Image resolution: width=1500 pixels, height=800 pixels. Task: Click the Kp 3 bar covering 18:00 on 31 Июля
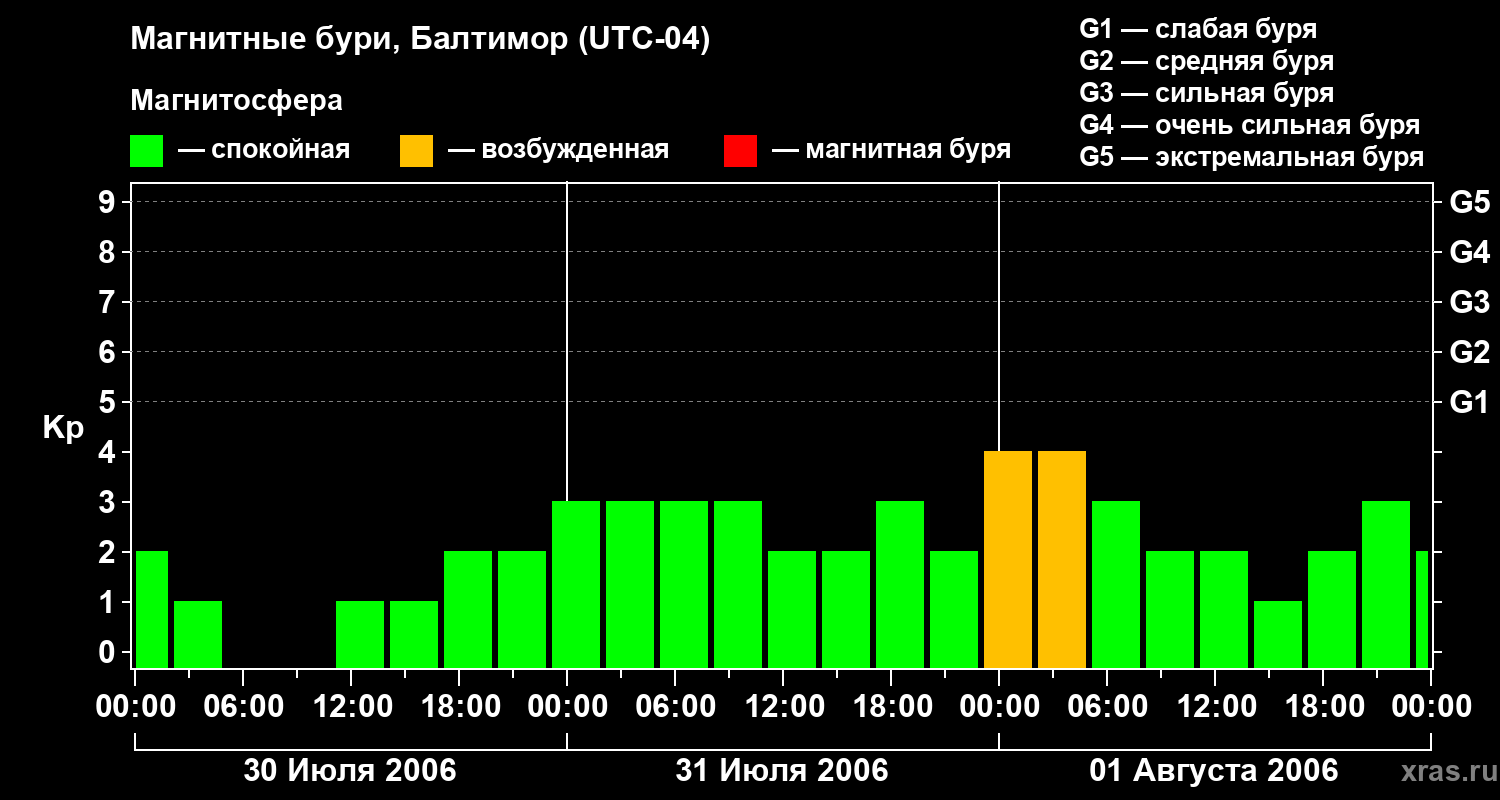coord(900,585)
